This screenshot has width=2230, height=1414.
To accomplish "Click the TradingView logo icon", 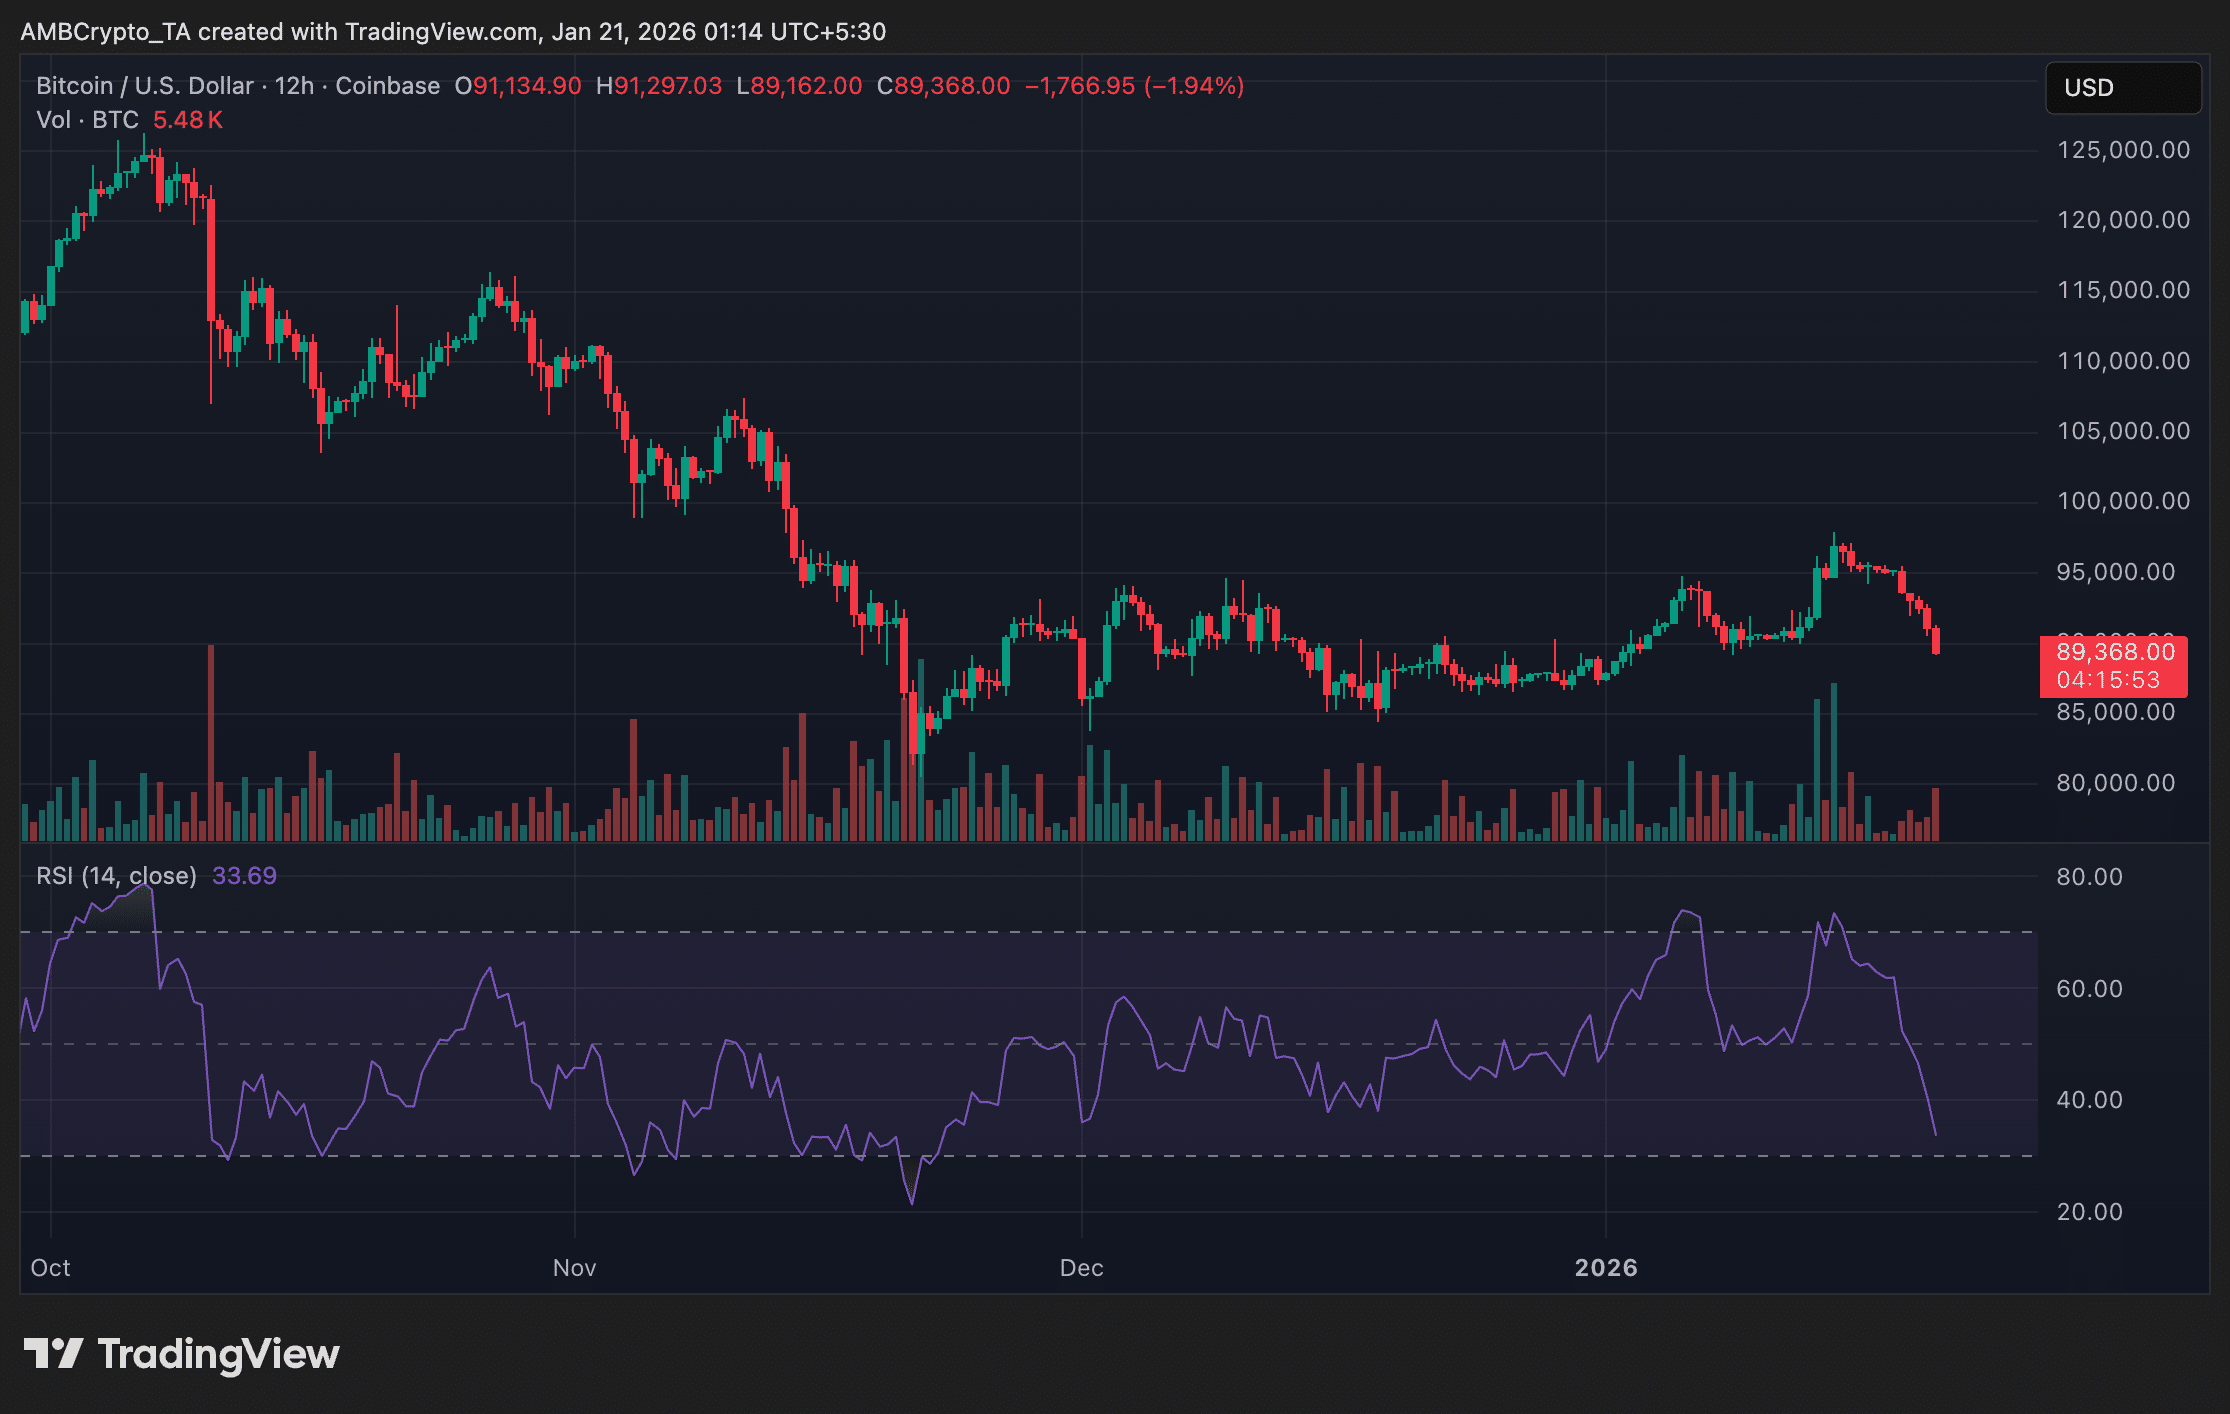I will pyautogui.click(x=53, y=1354).
